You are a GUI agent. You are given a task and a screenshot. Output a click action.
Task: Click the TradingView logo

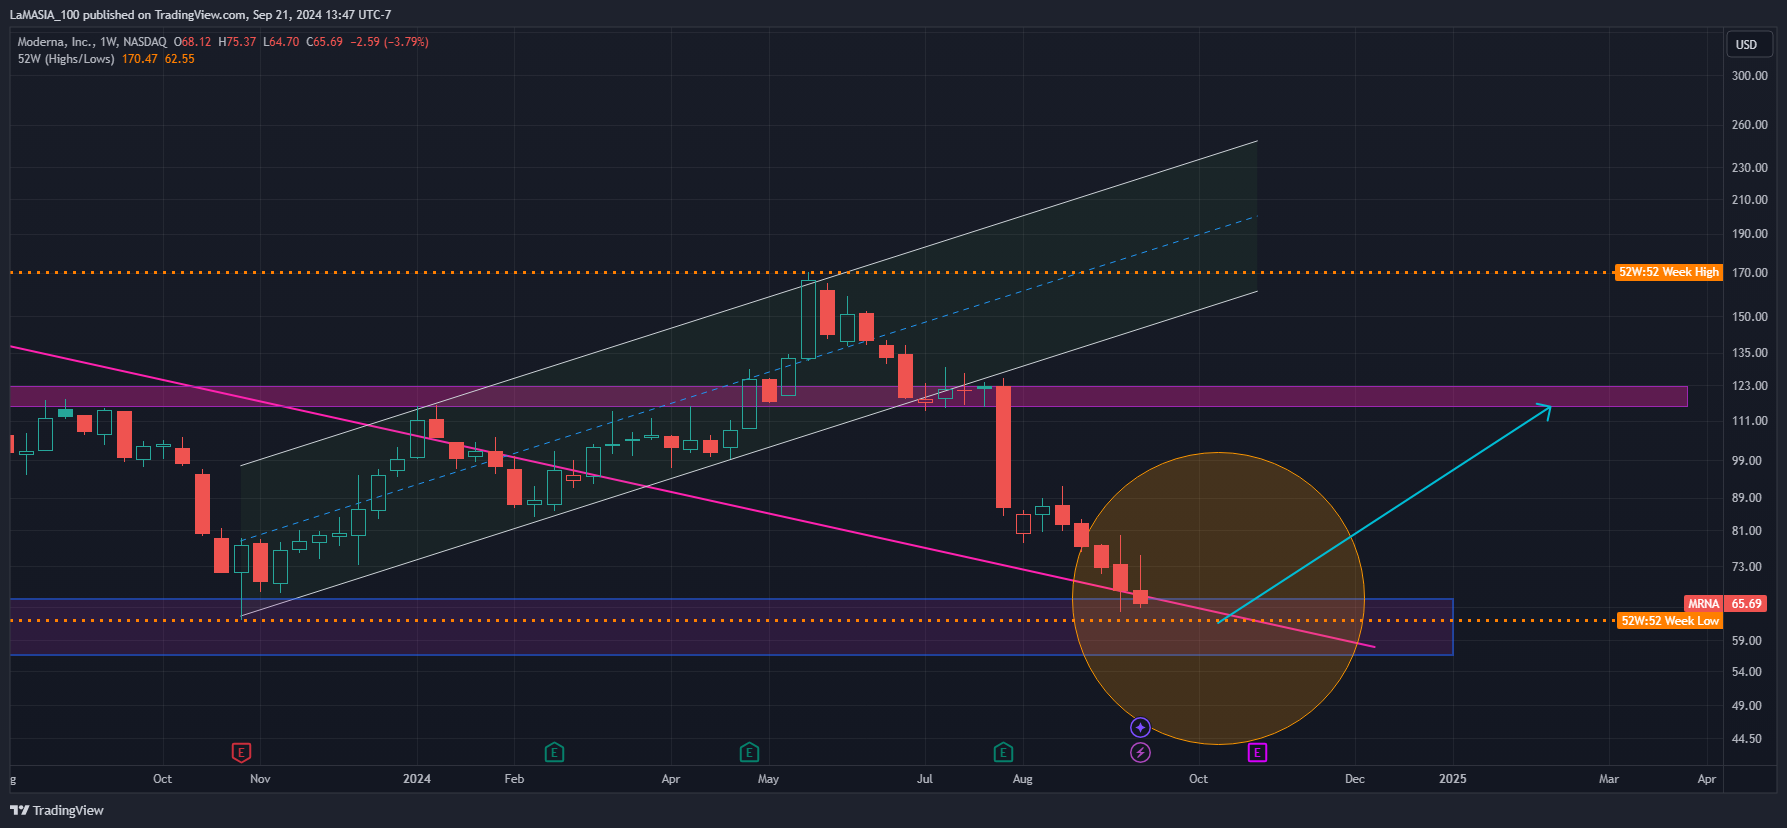(x=57, y=810)
